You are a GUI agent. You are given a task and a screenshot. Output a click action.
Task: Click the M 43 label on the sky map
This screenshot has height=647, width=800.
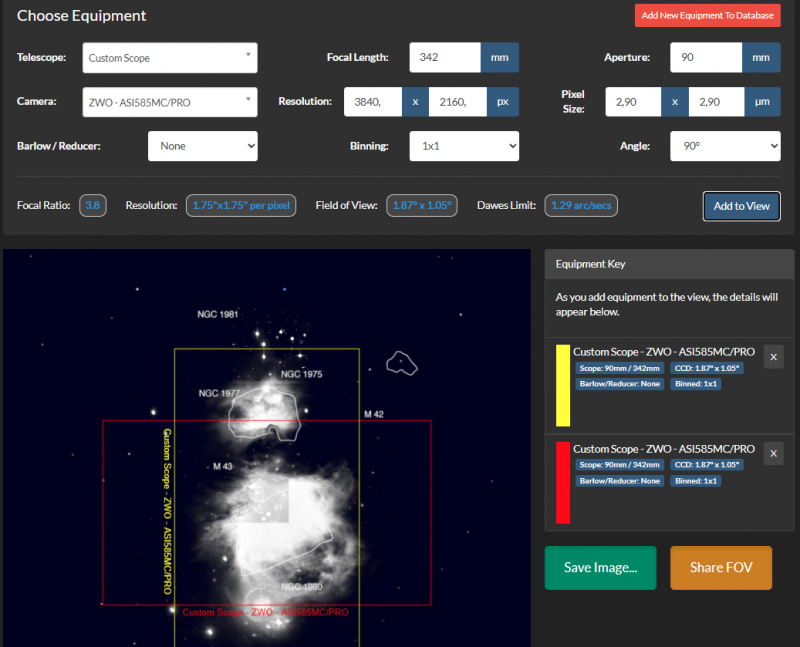coord(222,466)
